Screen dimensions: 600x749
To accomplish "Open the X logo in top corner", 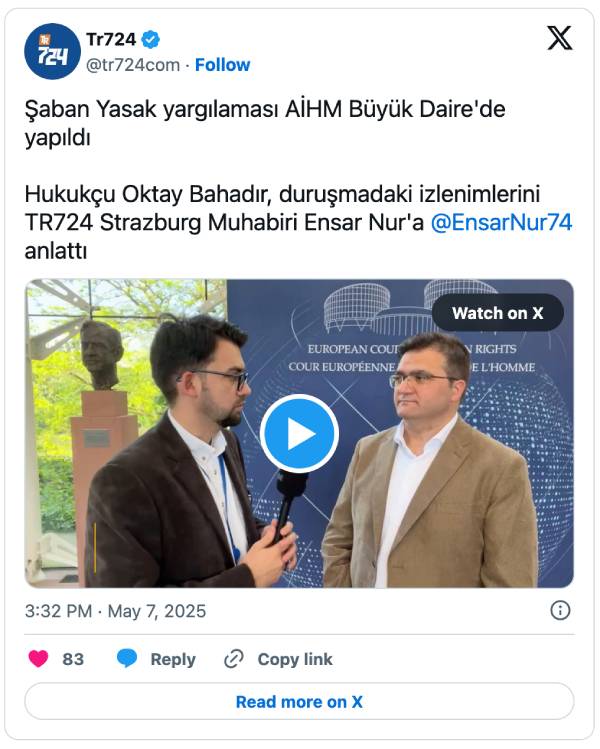I will tap(559, 38).
